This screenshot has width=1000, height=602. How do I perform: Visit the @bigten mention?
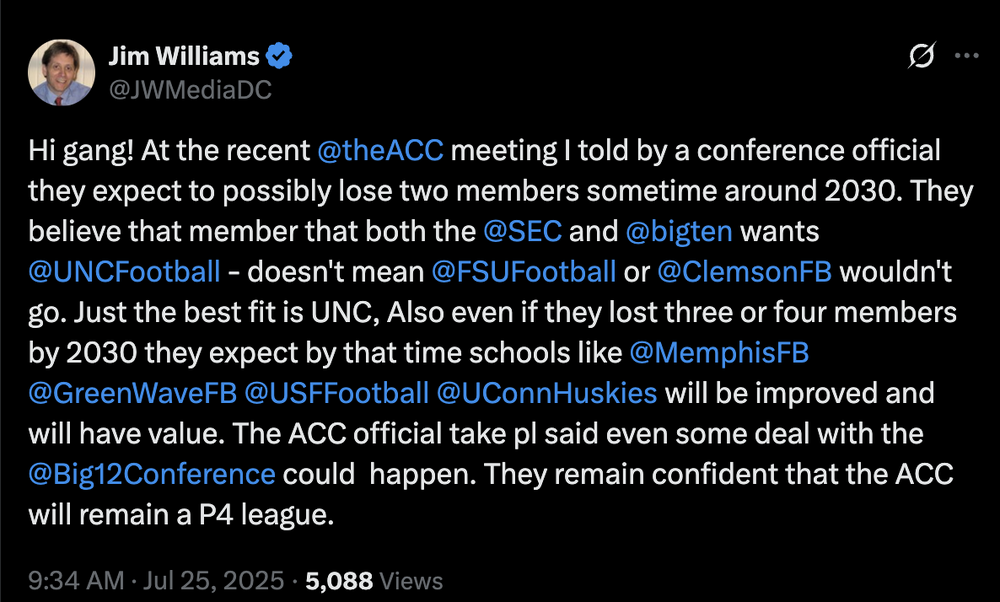[679, 232]
